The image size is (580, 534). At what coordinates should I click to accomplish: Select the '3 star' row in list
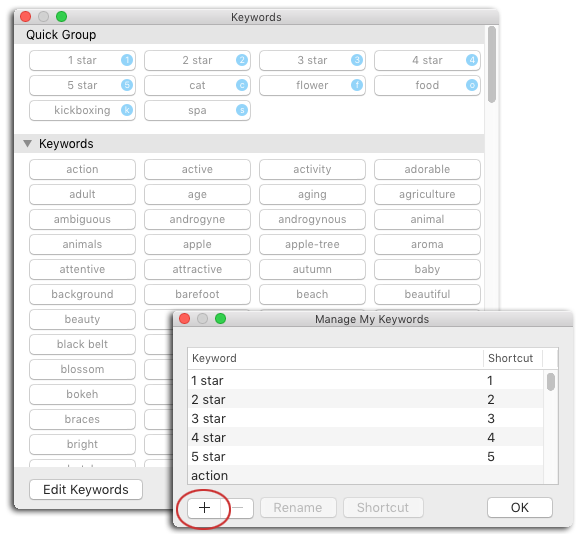(x=365, y=419)
